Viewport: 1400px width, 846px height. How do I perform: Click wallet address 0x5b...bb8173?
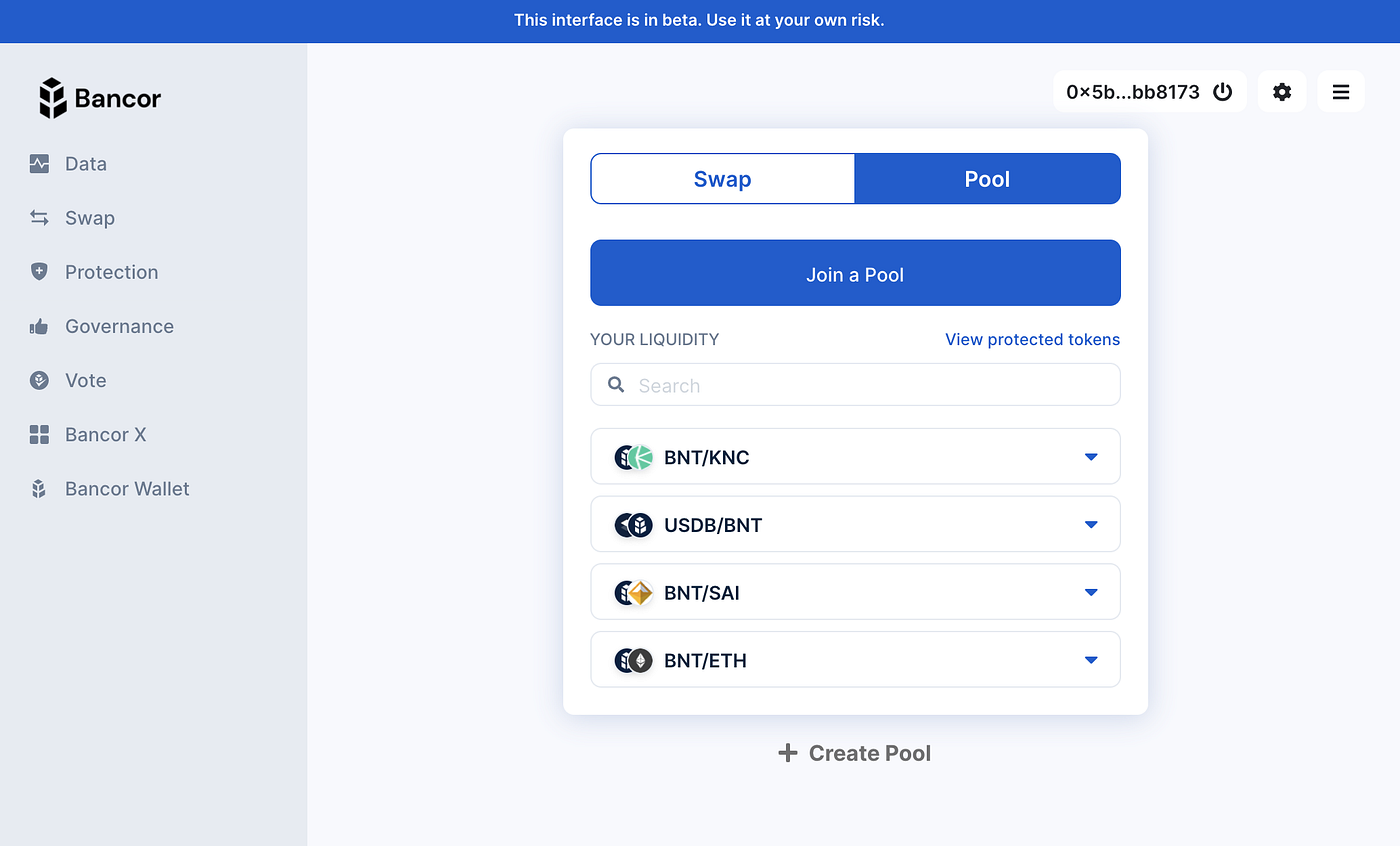point(1133,92)
